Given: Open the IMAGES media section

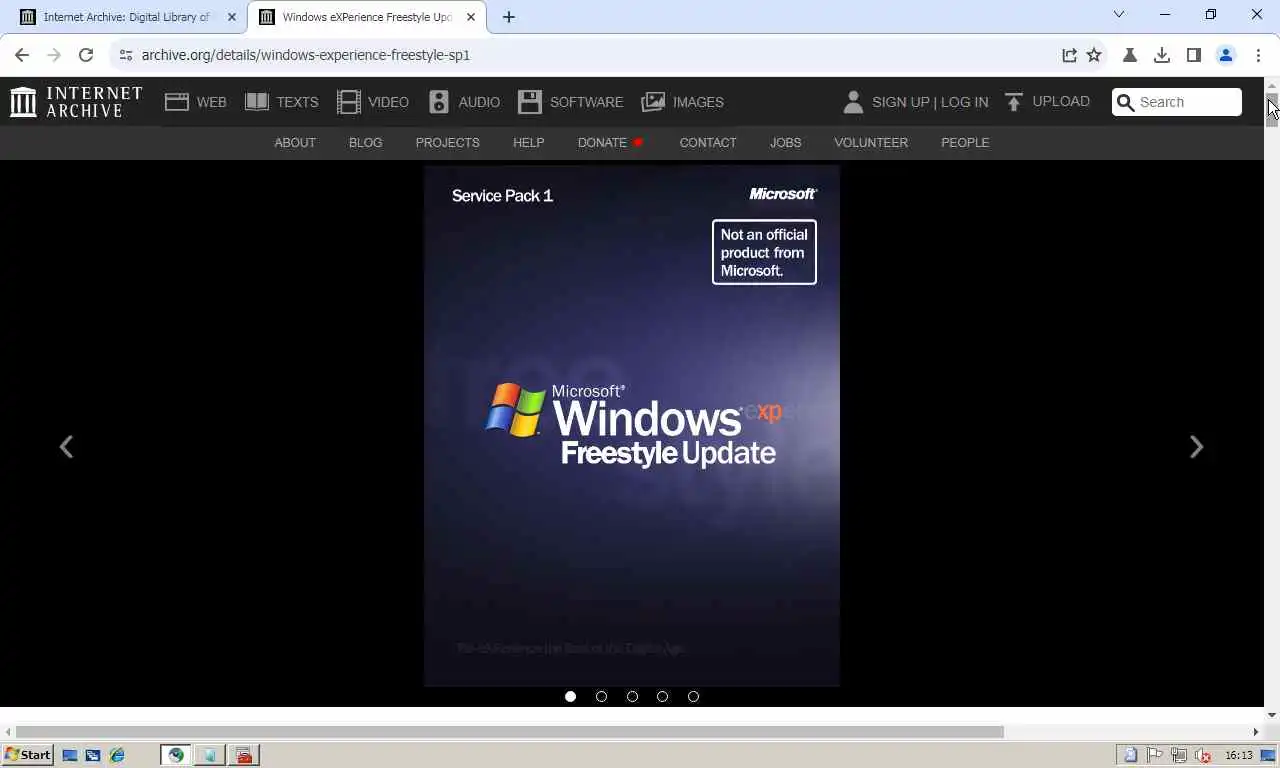Looking at the screenshot, I should 682,102.
